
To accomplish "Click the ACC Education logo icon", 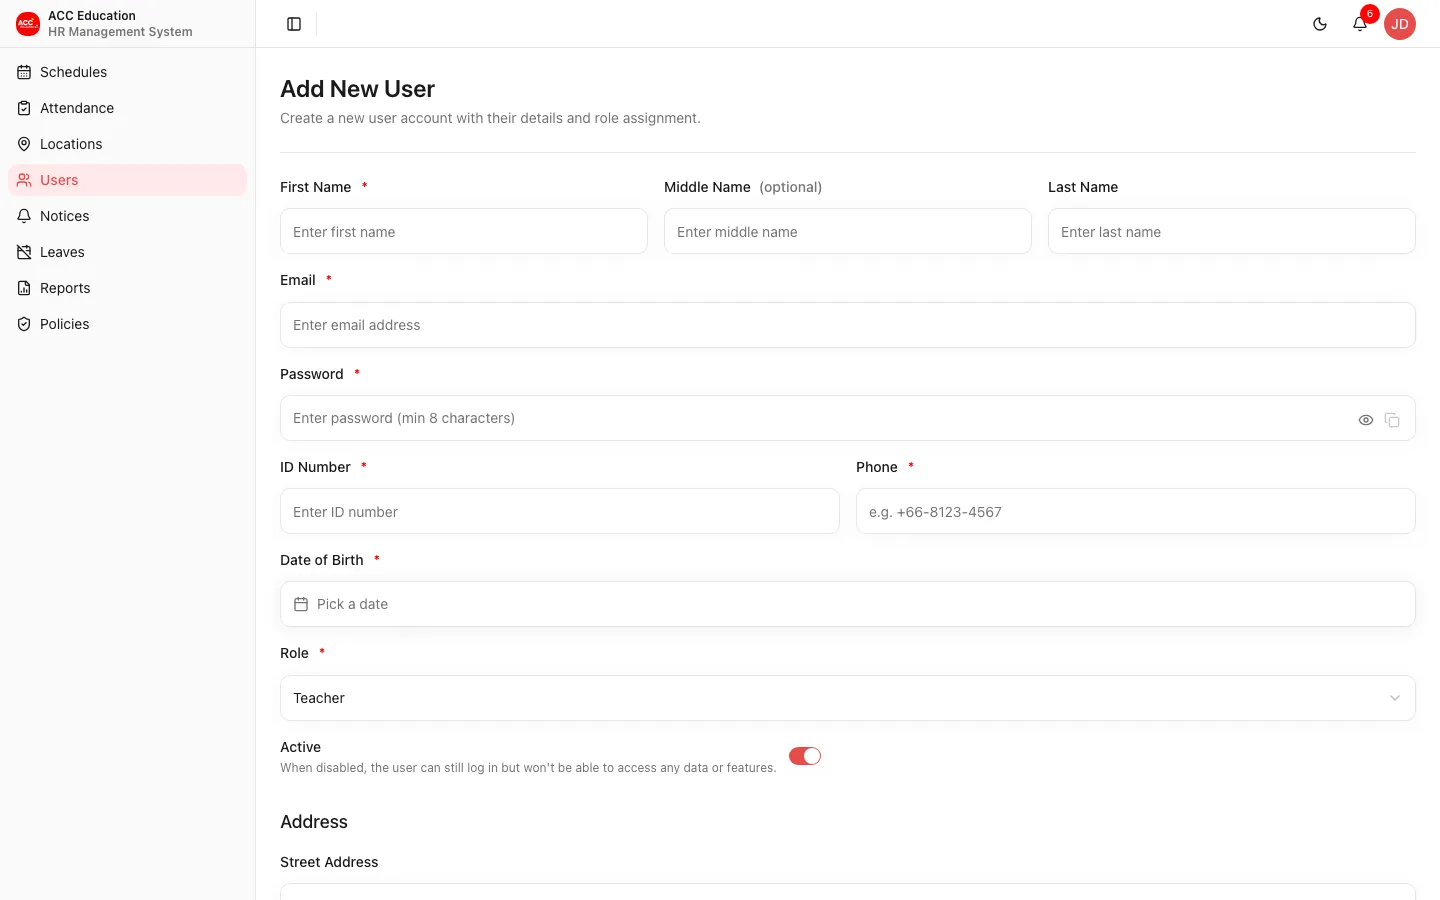I will coord(28,24).
